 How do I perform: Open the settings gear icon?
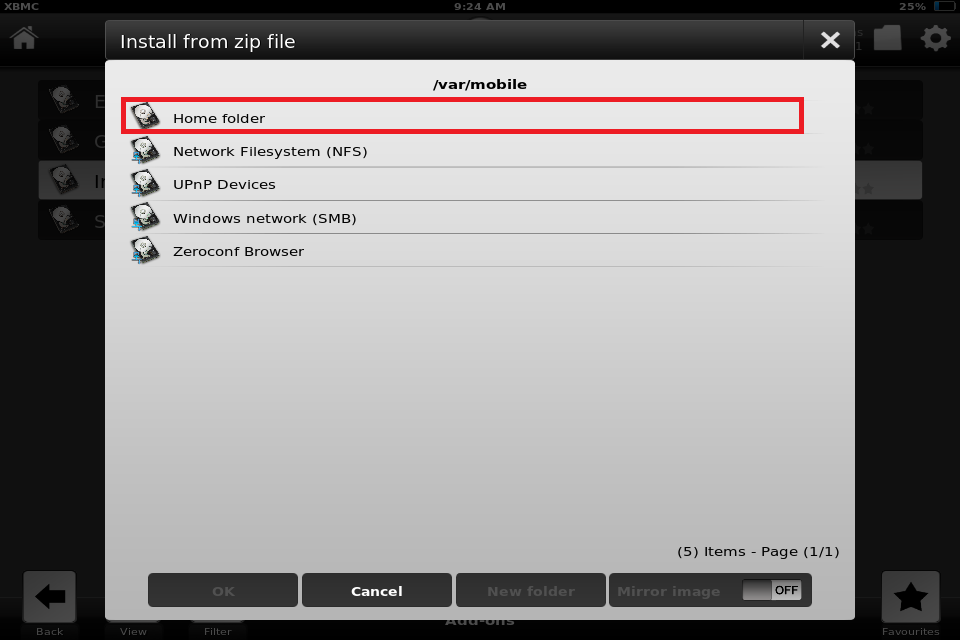pyautogui.click(x=935, y=39)
